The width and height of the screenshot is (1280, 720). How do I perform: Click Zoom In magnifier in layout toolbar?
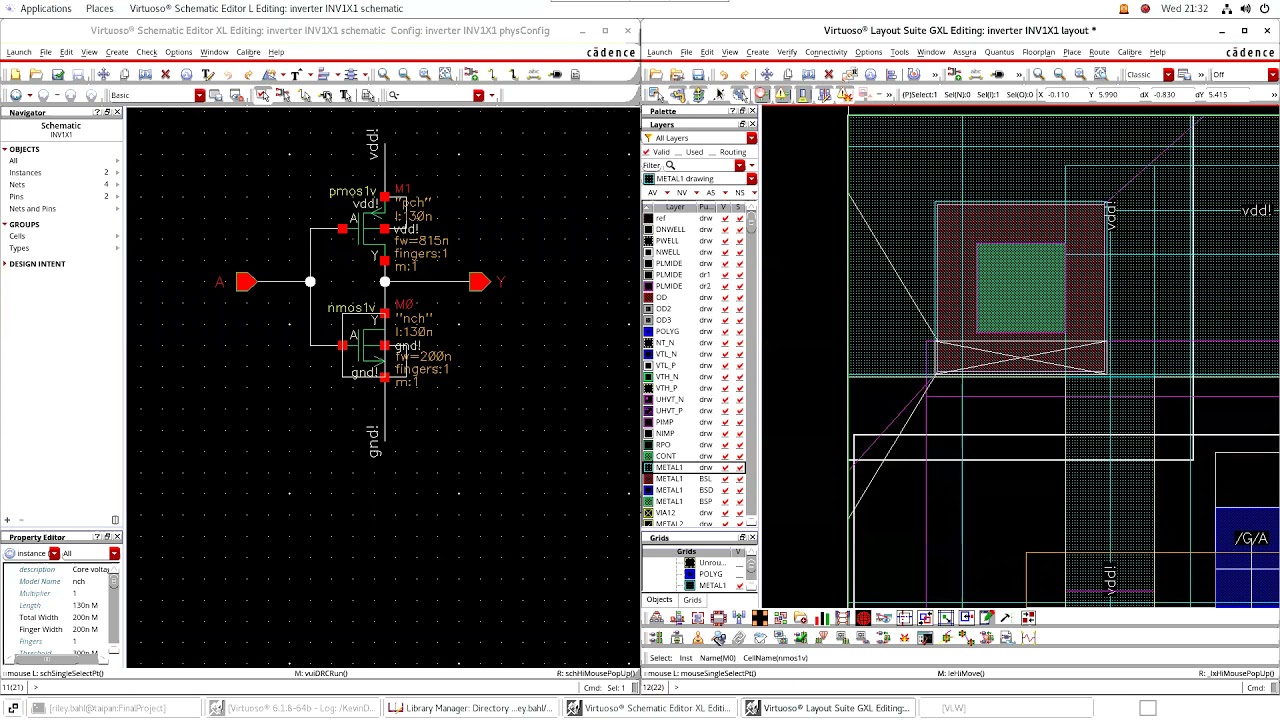click(x=1038, y=74)
